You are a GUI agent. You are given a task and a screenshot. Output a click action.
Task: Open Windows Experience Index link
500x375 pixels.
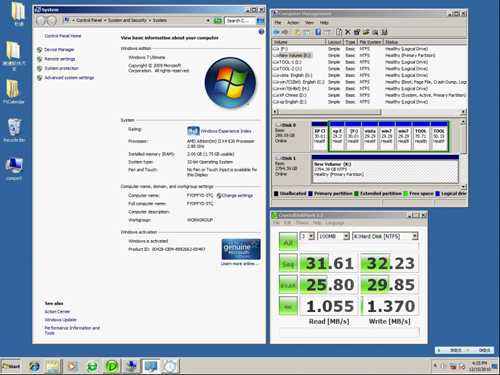(x=226, y=131)
